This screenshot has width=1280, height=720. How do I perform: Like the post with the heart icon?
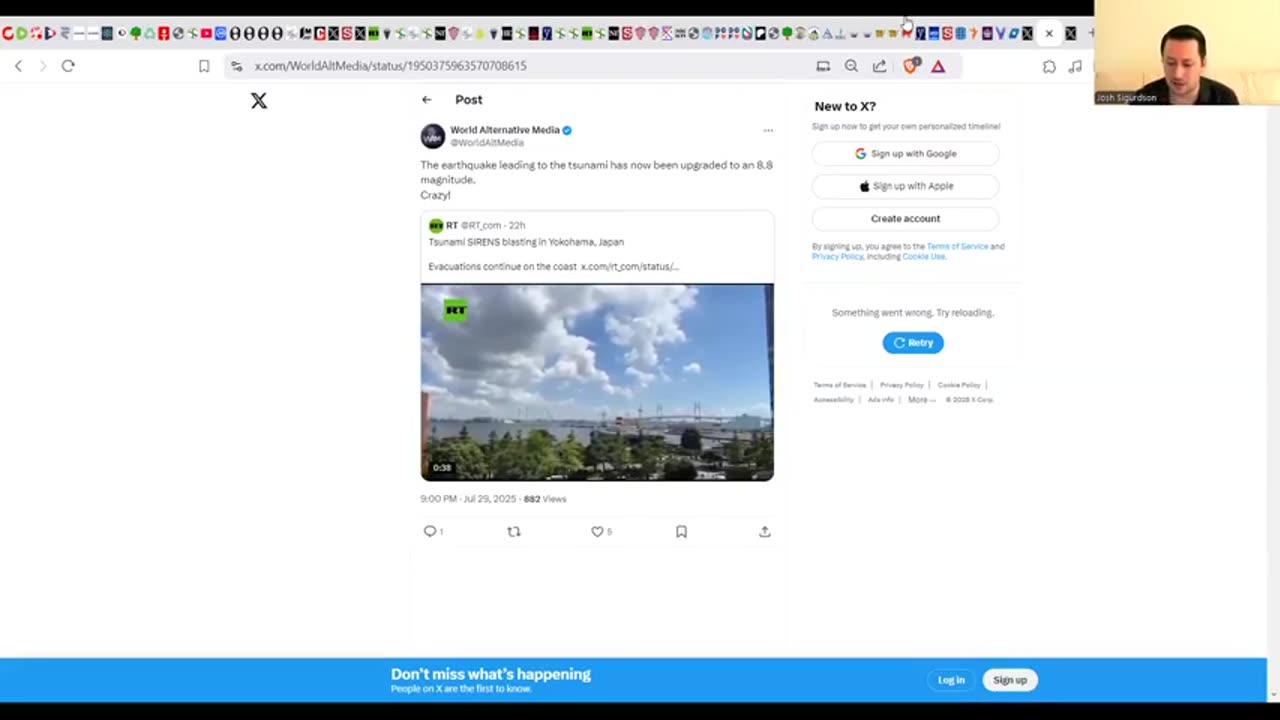point(597,532)
